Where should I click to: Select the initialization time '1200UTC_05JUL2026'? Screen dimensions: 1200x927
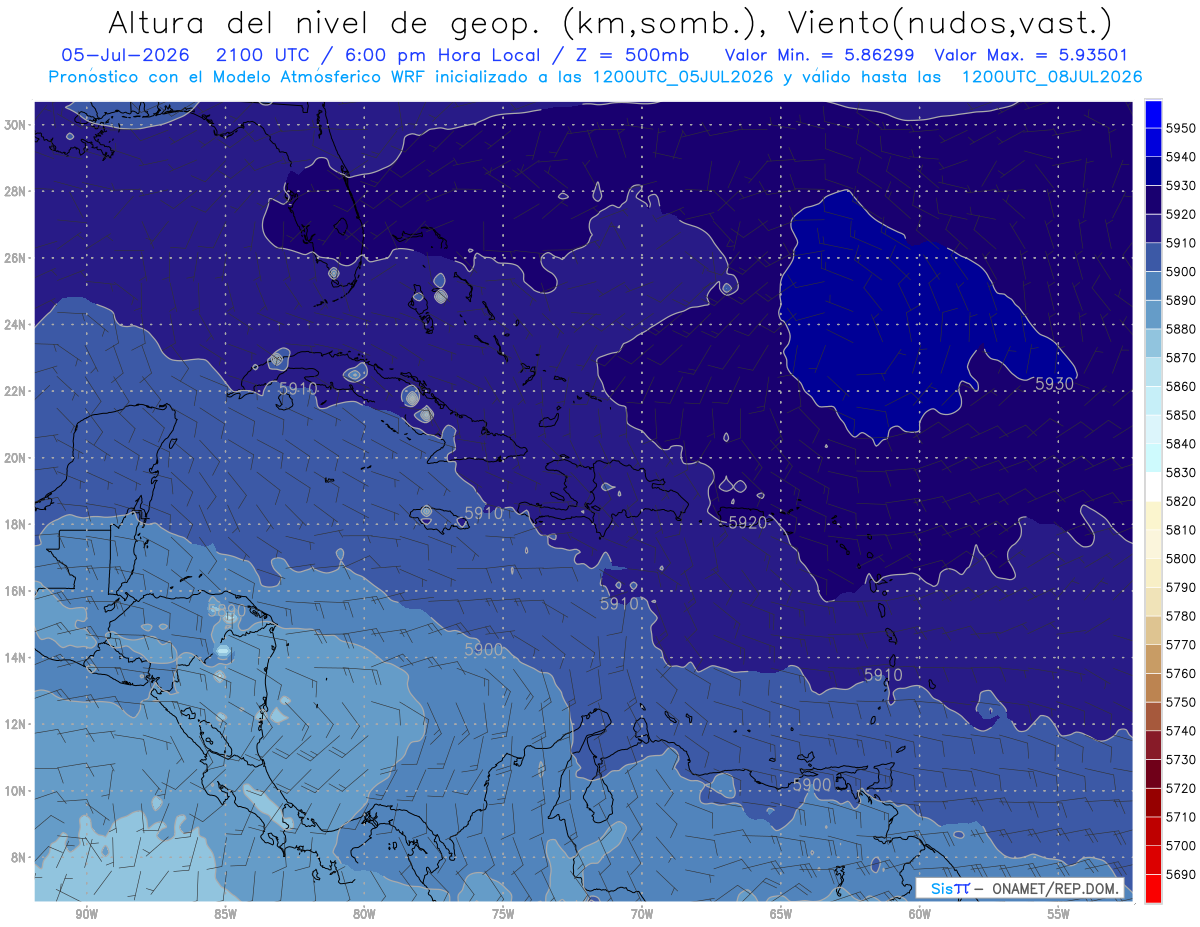point(683,77)
